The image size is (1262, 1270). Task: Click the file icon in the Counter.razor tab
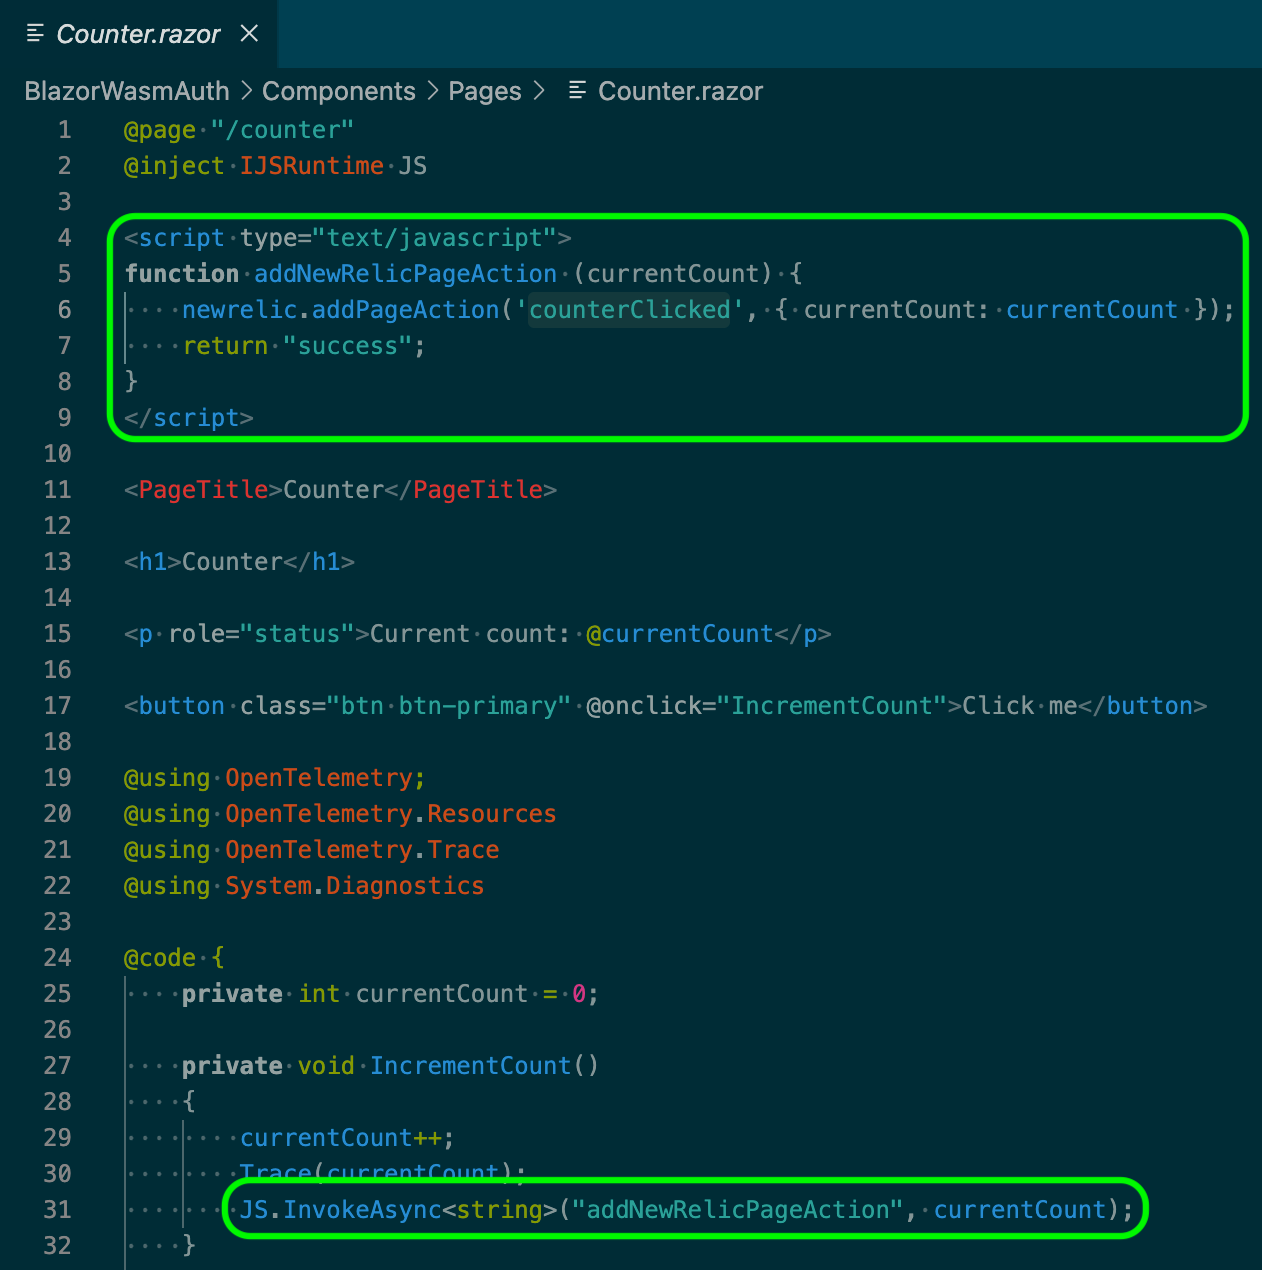pos(35,34)
